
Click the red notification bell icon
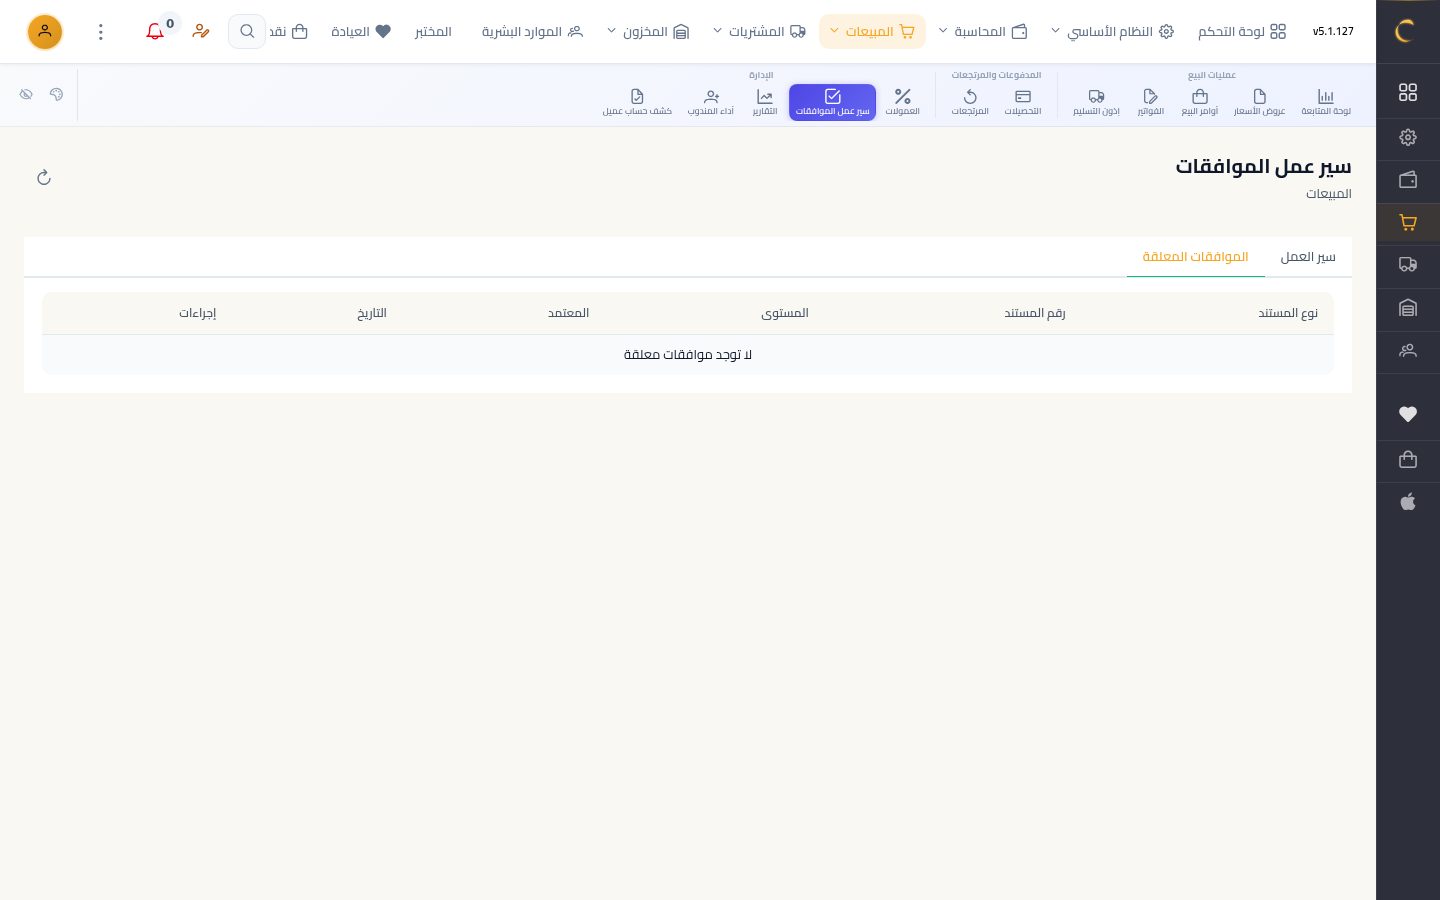[155, 32]
